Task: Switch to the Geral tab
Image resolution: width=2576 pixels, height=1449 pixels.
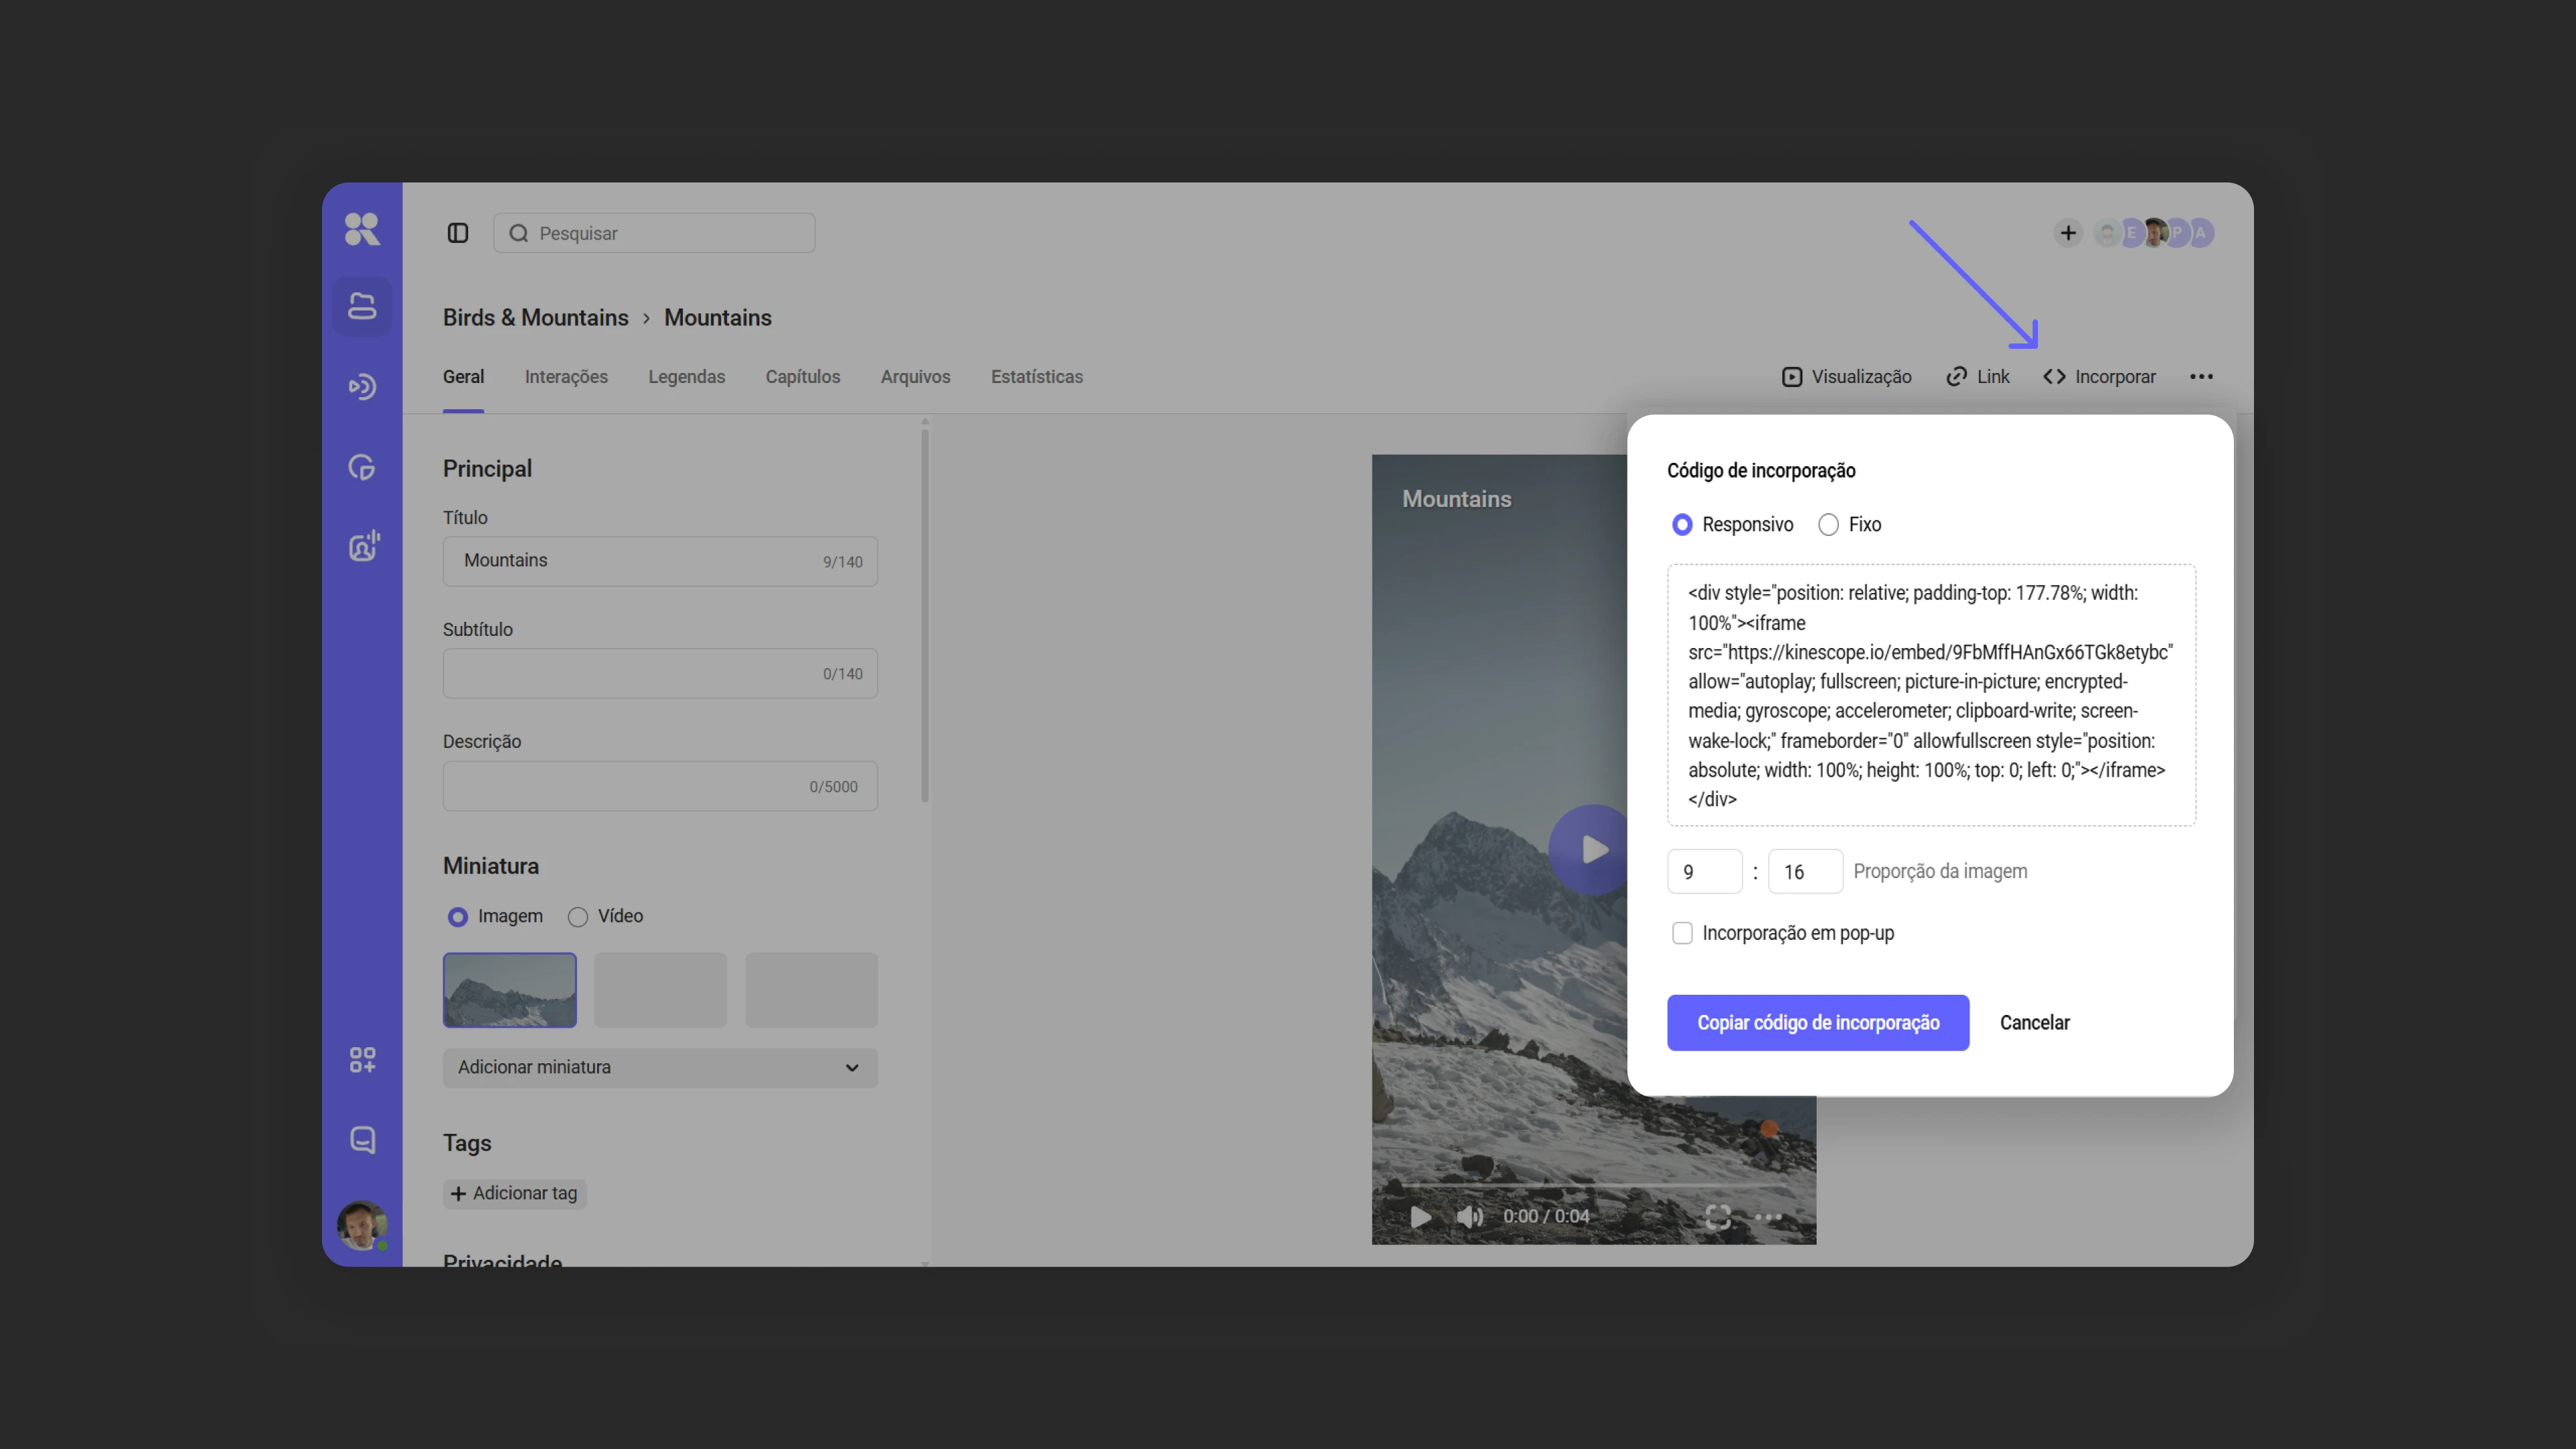Action: (463, 377)
